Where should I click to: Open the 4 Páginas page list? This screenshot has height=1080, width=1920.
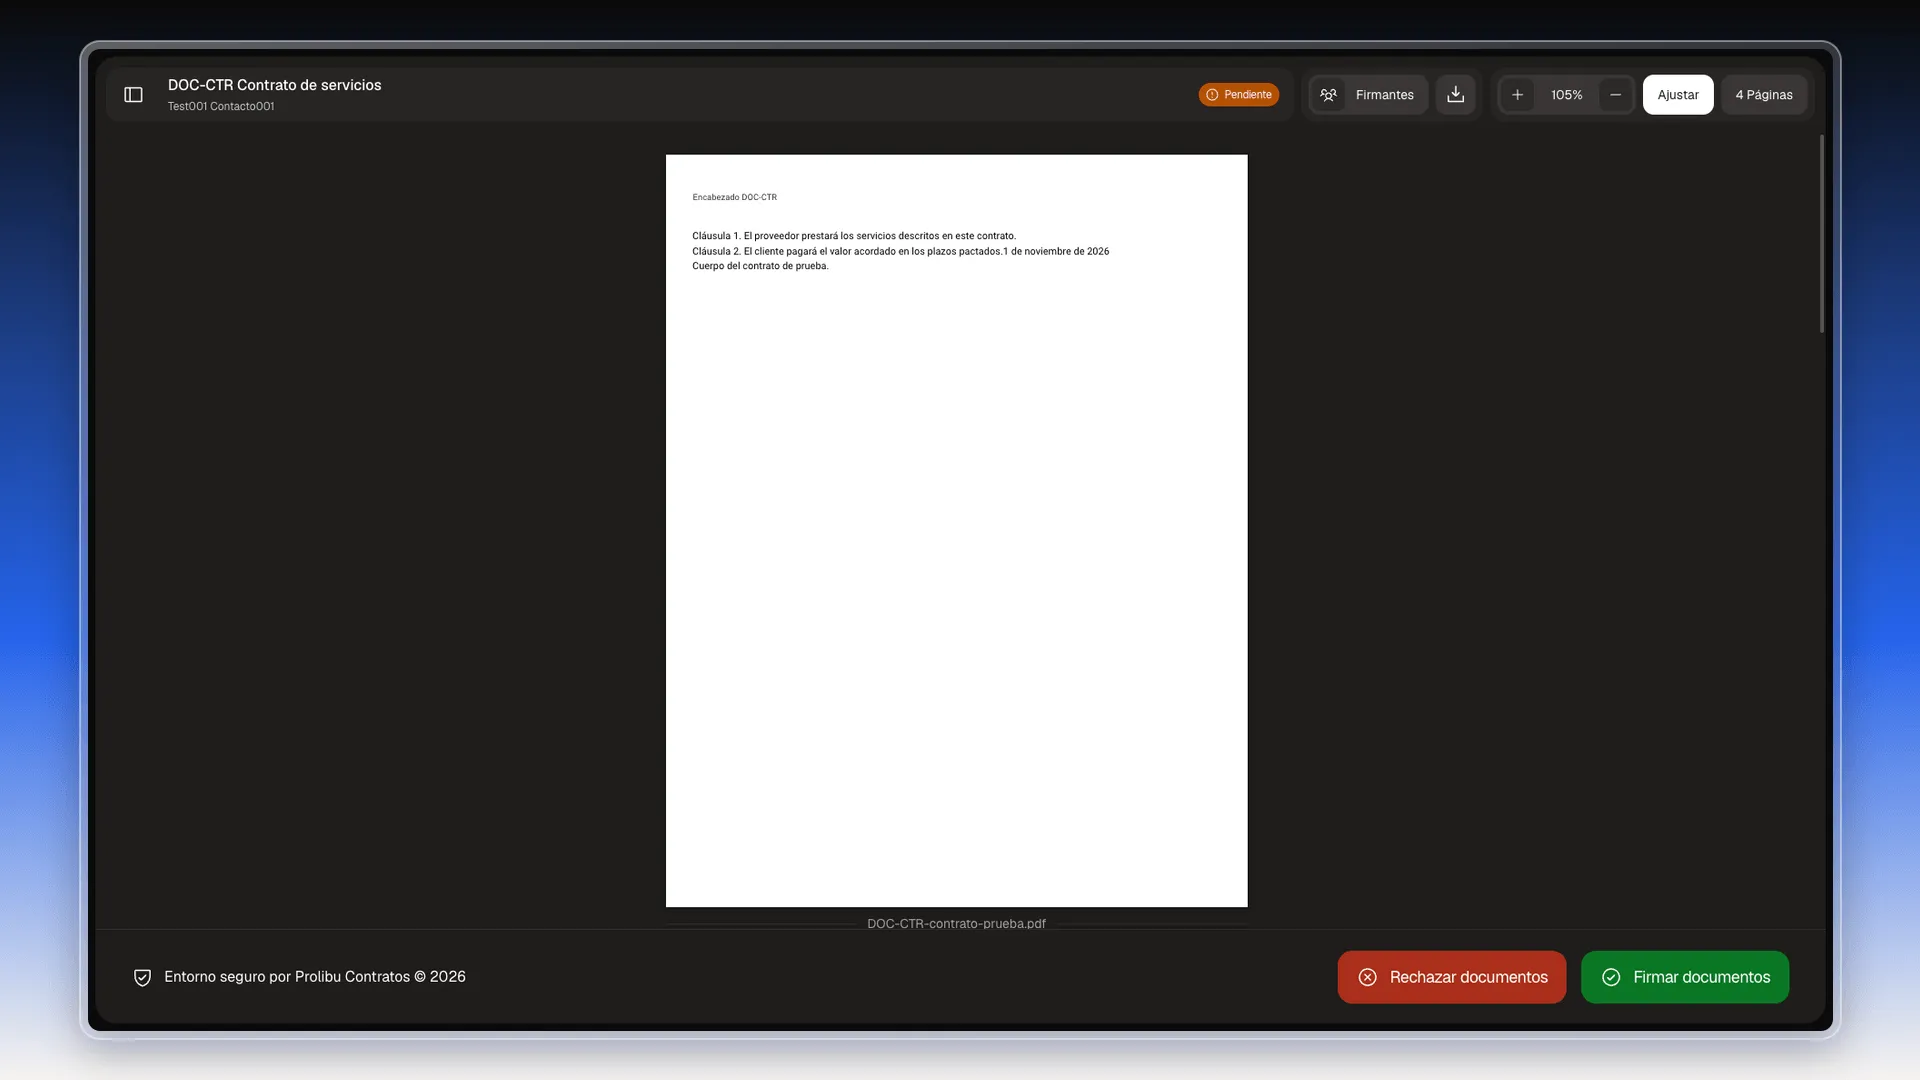[1764, 95]
